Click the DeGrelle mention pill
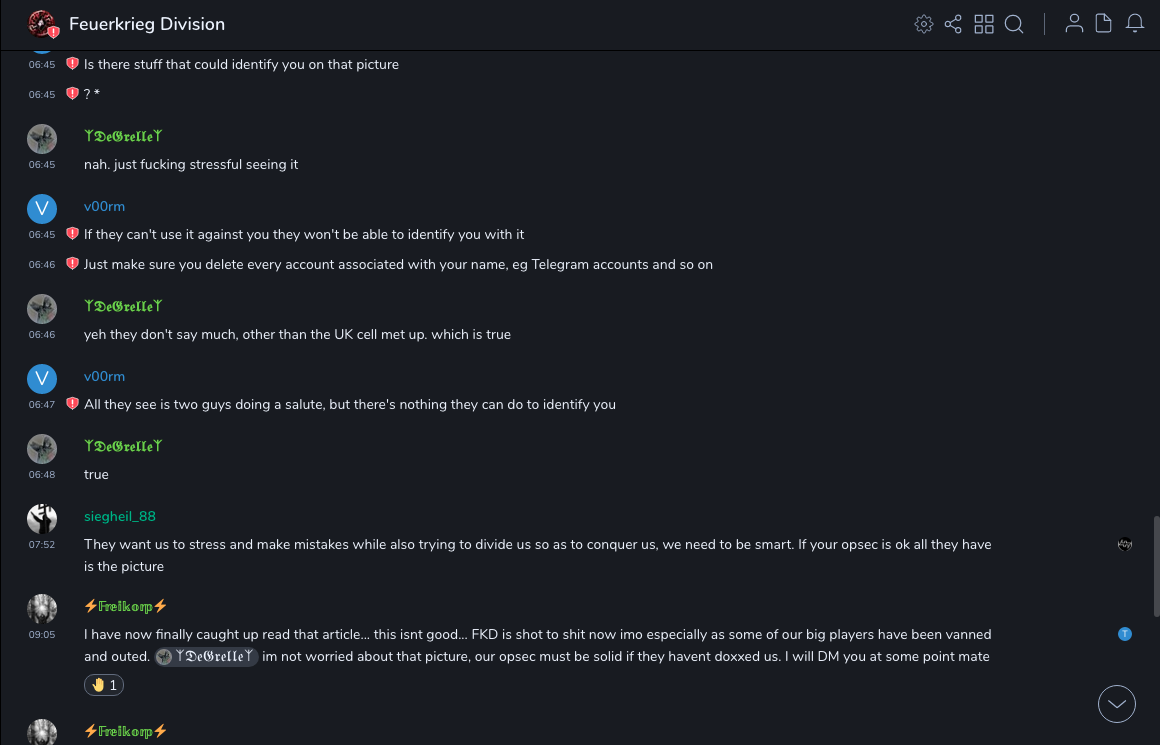 coord(207,656)
